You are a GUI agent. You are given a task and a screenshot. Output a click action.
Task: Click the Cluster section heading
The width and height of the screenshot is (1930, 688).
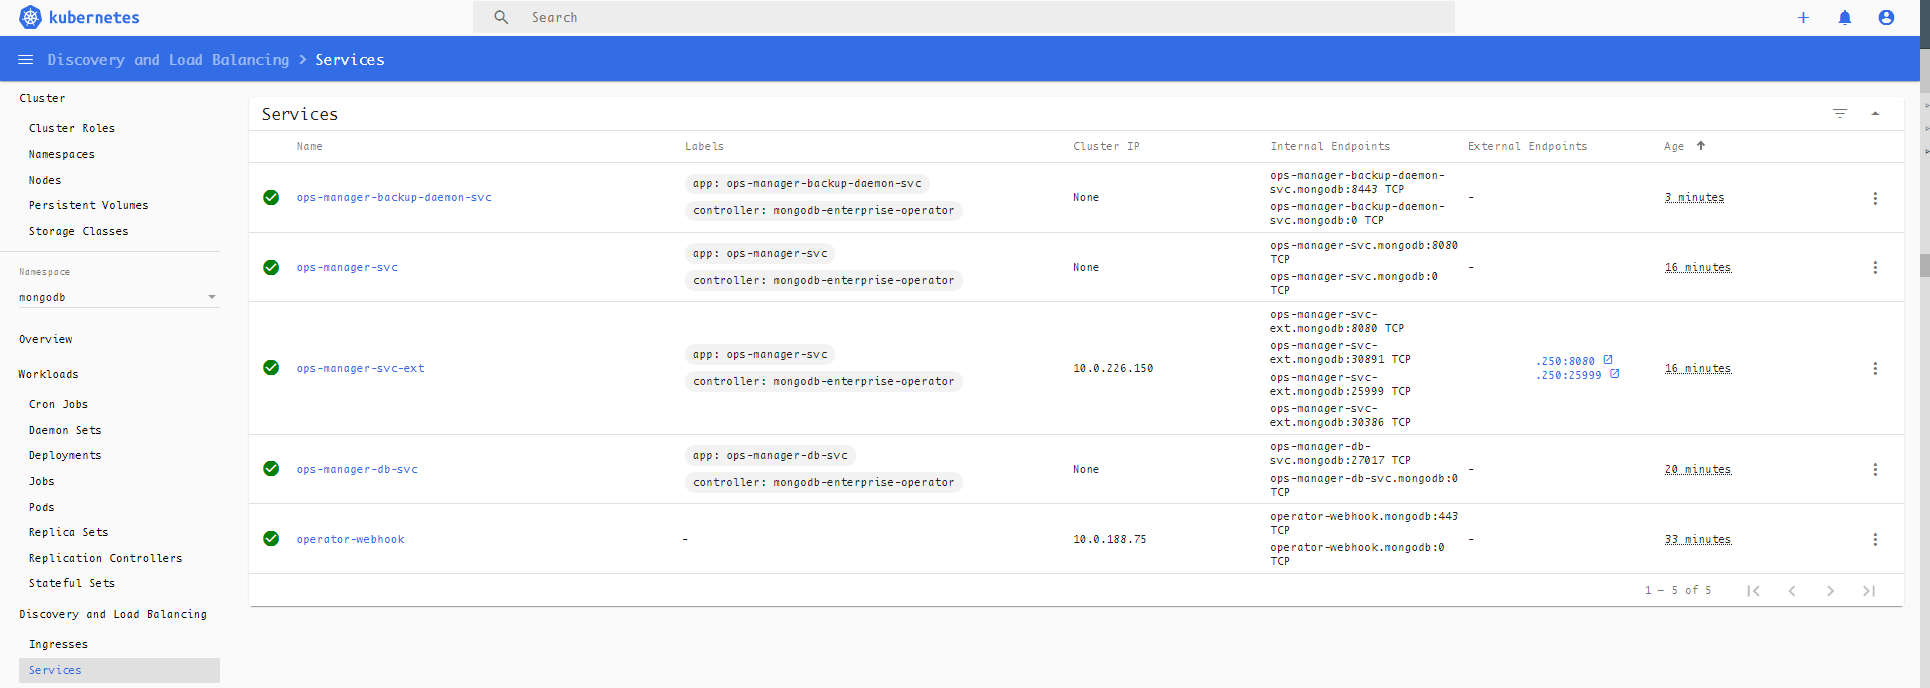point(42,98)
